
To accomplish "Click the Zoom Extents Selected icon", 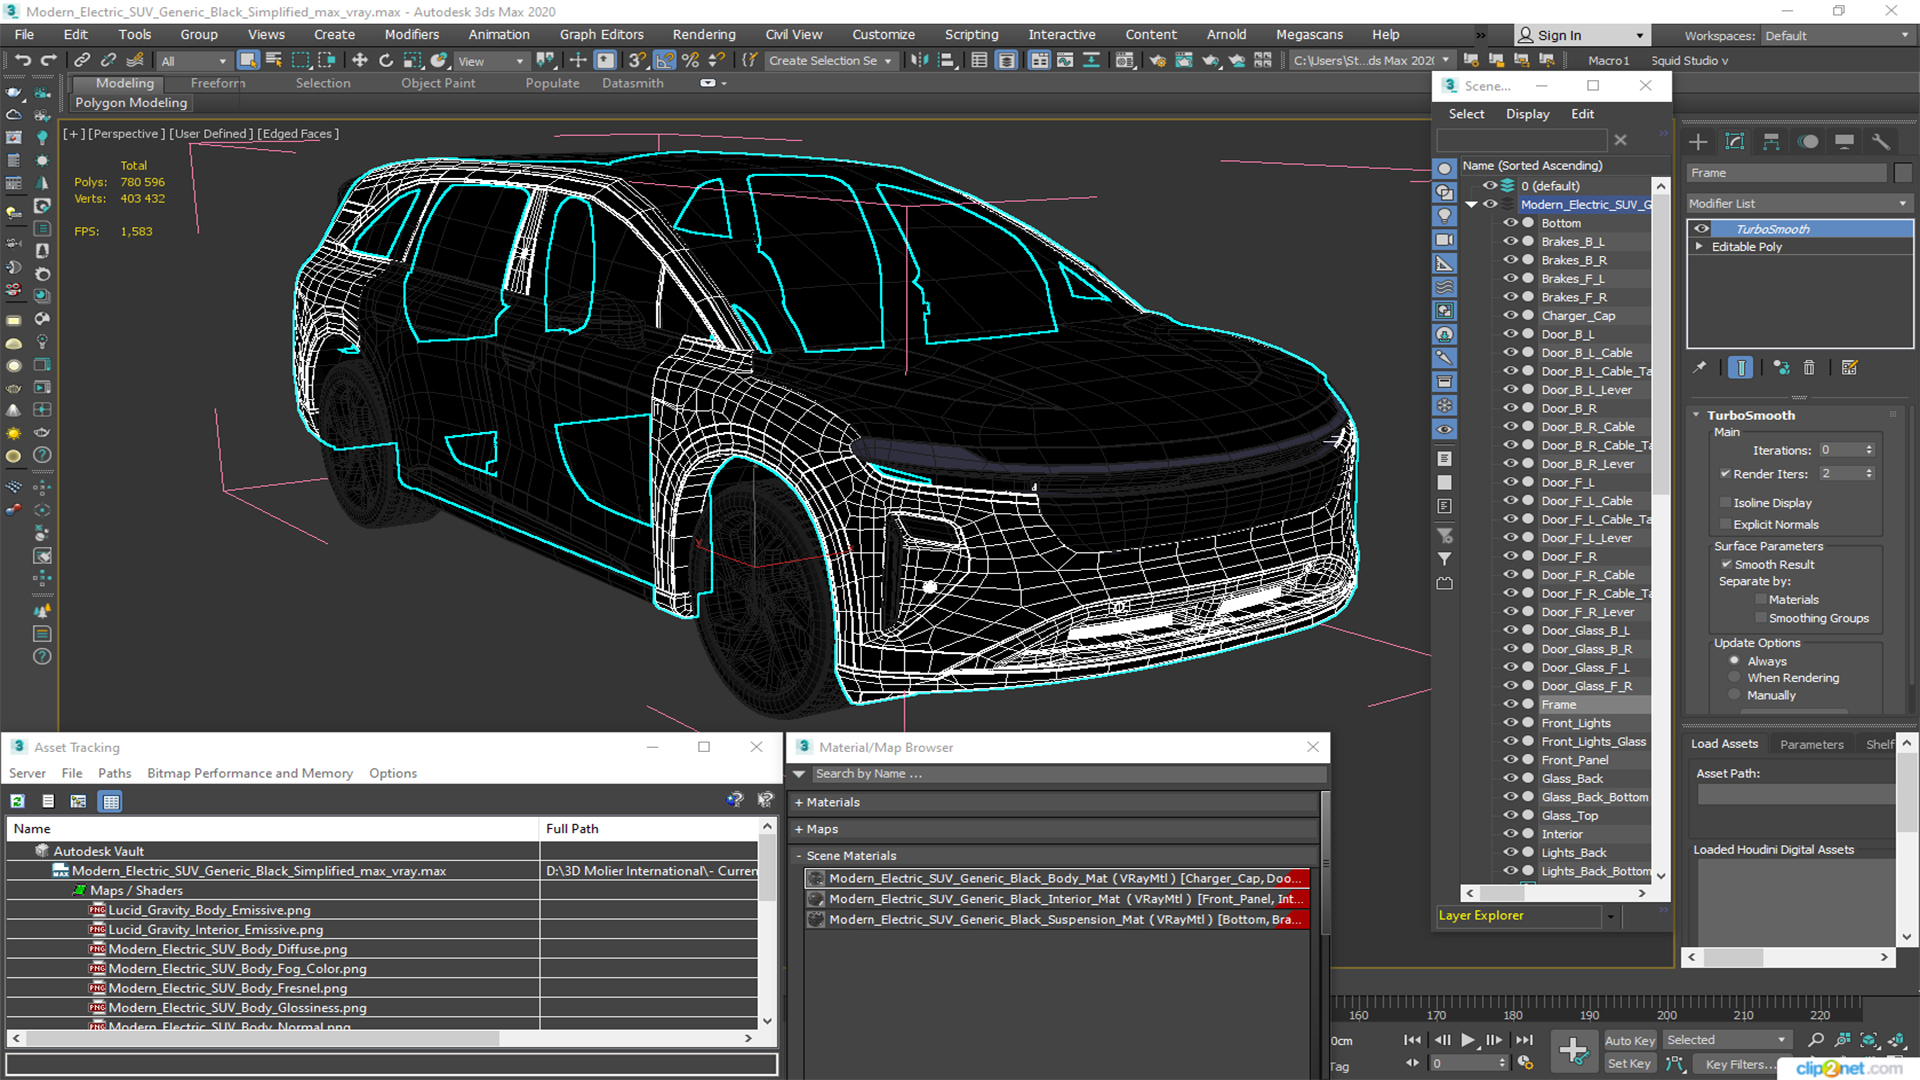I will 1869,1040.
